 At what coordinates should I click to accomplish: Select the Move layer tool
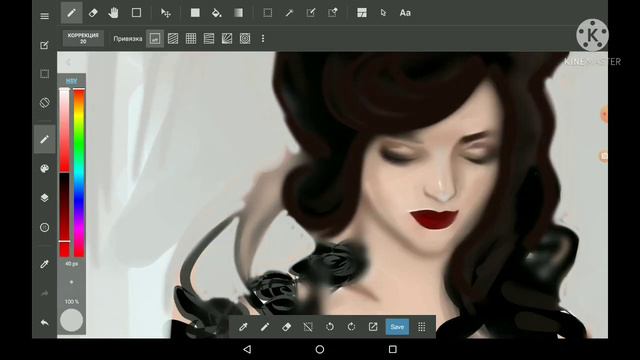click(166, 13)
